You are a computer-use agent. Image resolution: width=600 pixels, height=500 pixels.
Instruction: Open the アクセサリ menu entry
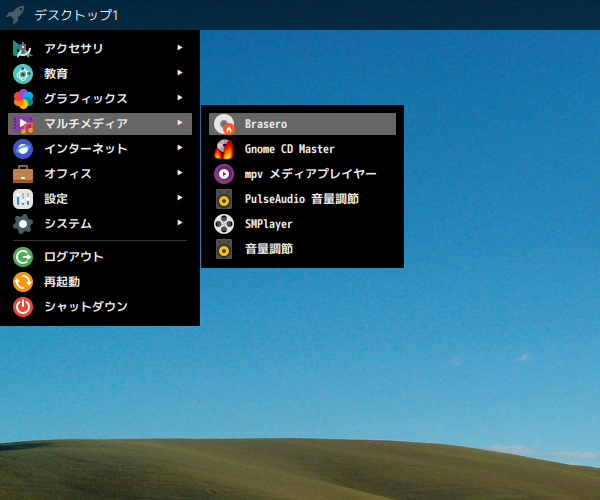tap(100, 49)
